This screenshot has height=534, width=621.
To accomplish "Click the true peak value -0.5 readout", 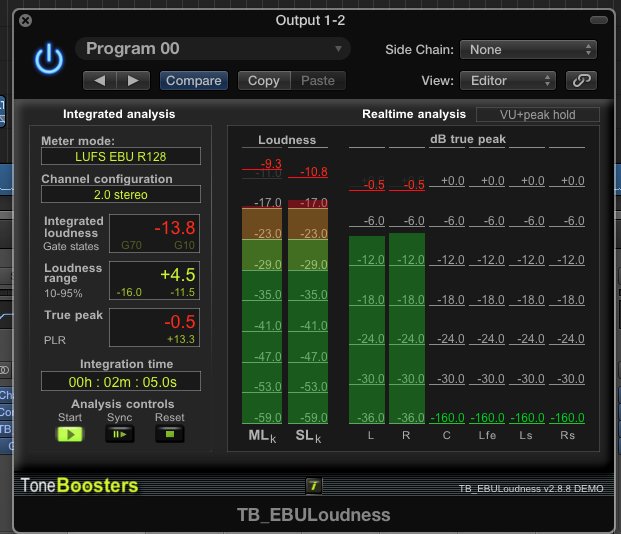I will tap(180, 322).
